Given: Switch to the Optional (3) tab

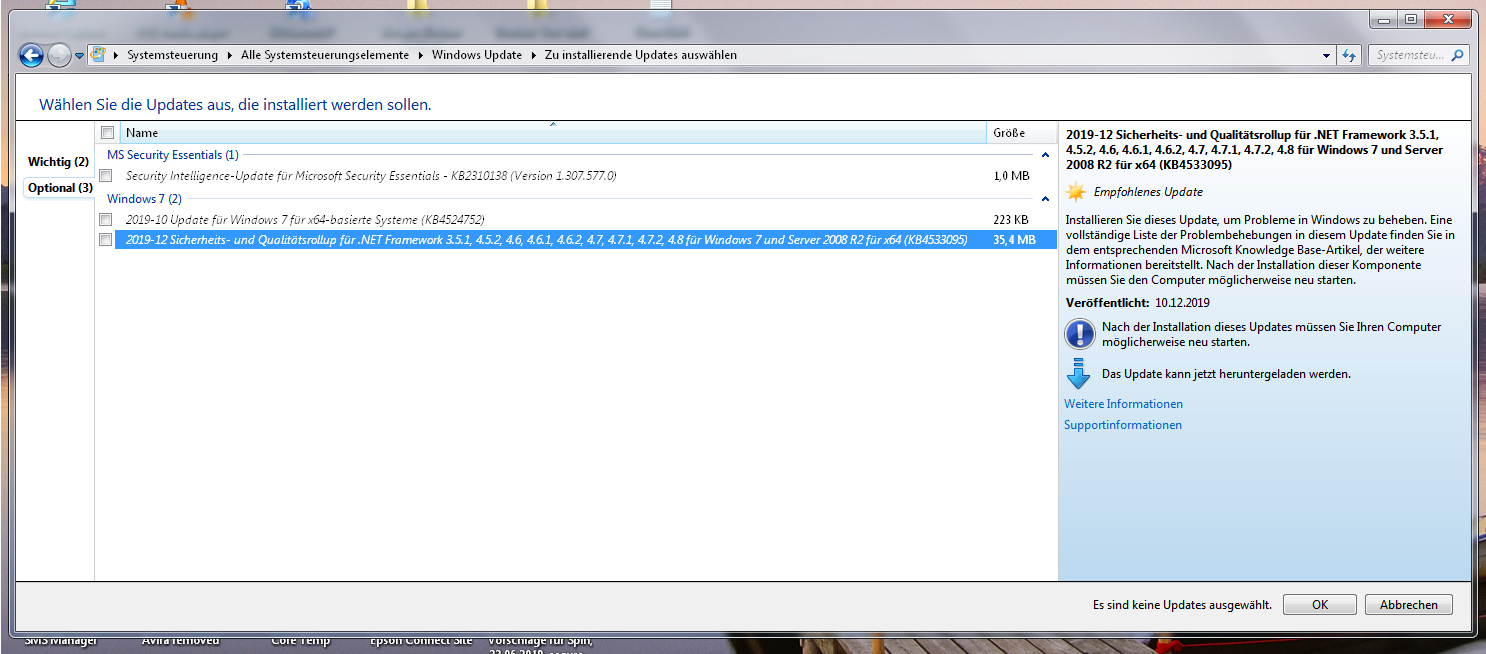Looking at the screenshot, I should pyautogui.click(x=60, y=188).
